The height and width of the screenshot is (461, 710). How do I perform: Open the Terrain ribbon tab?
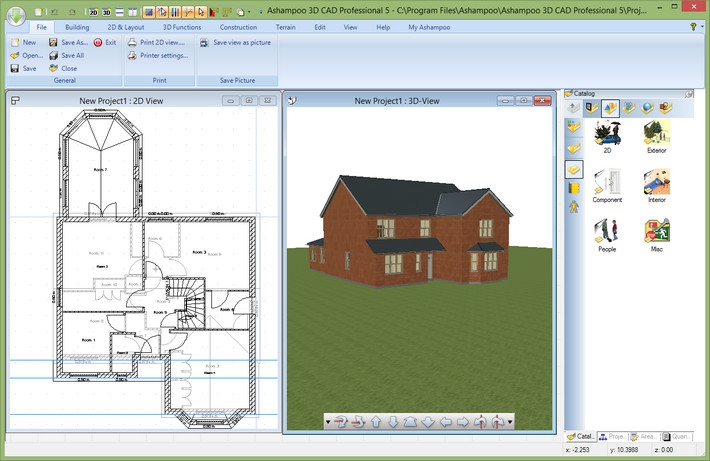pyautogui.click(x=284, y=27)
